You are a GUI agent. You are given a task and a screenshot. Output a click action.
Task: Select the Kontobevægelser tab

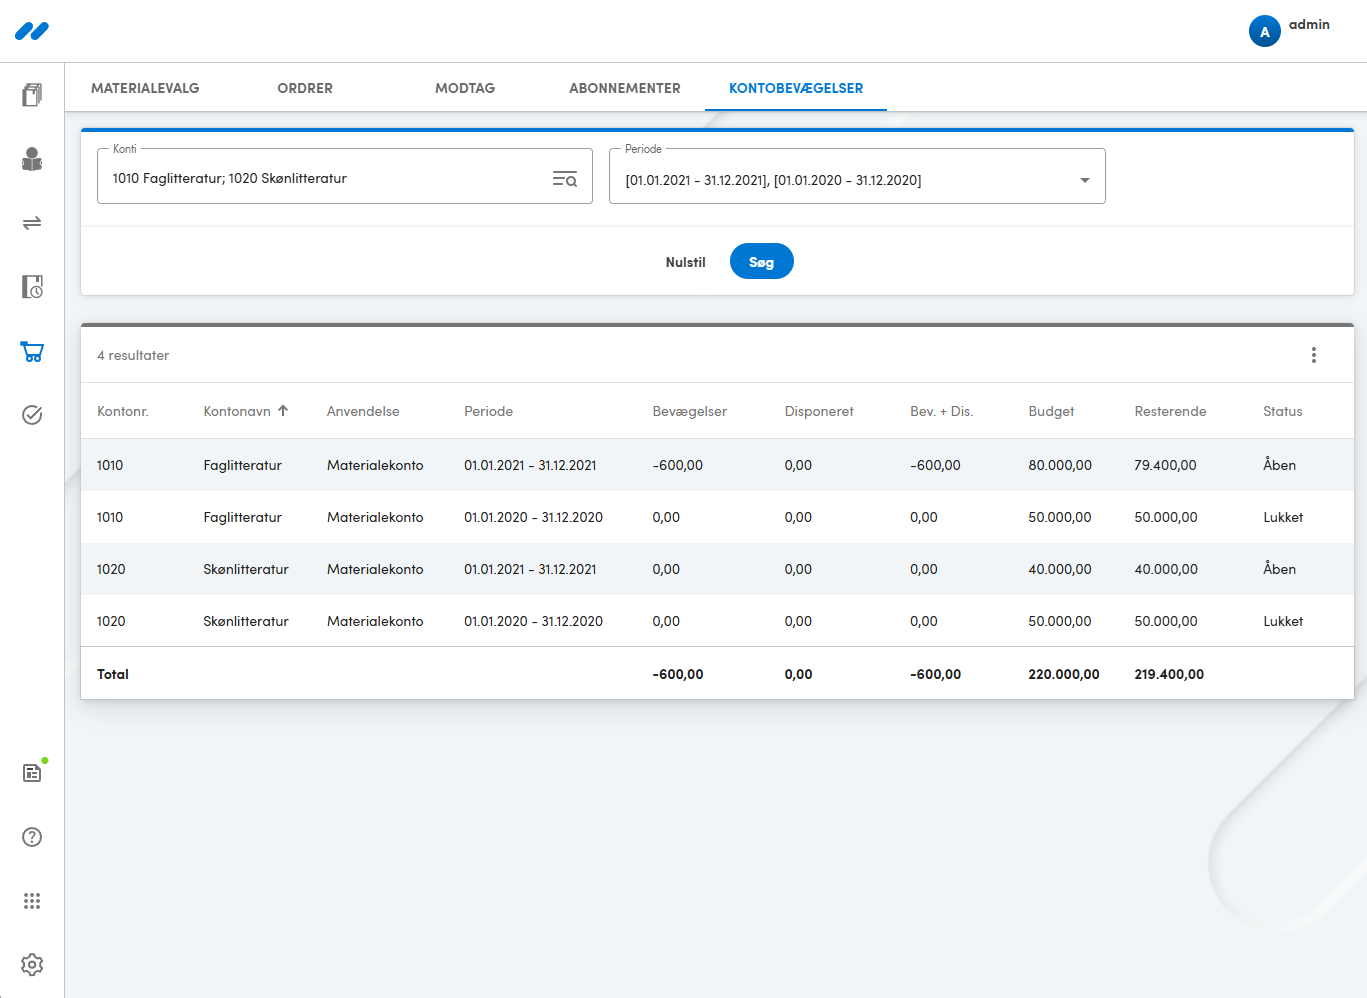796,88
